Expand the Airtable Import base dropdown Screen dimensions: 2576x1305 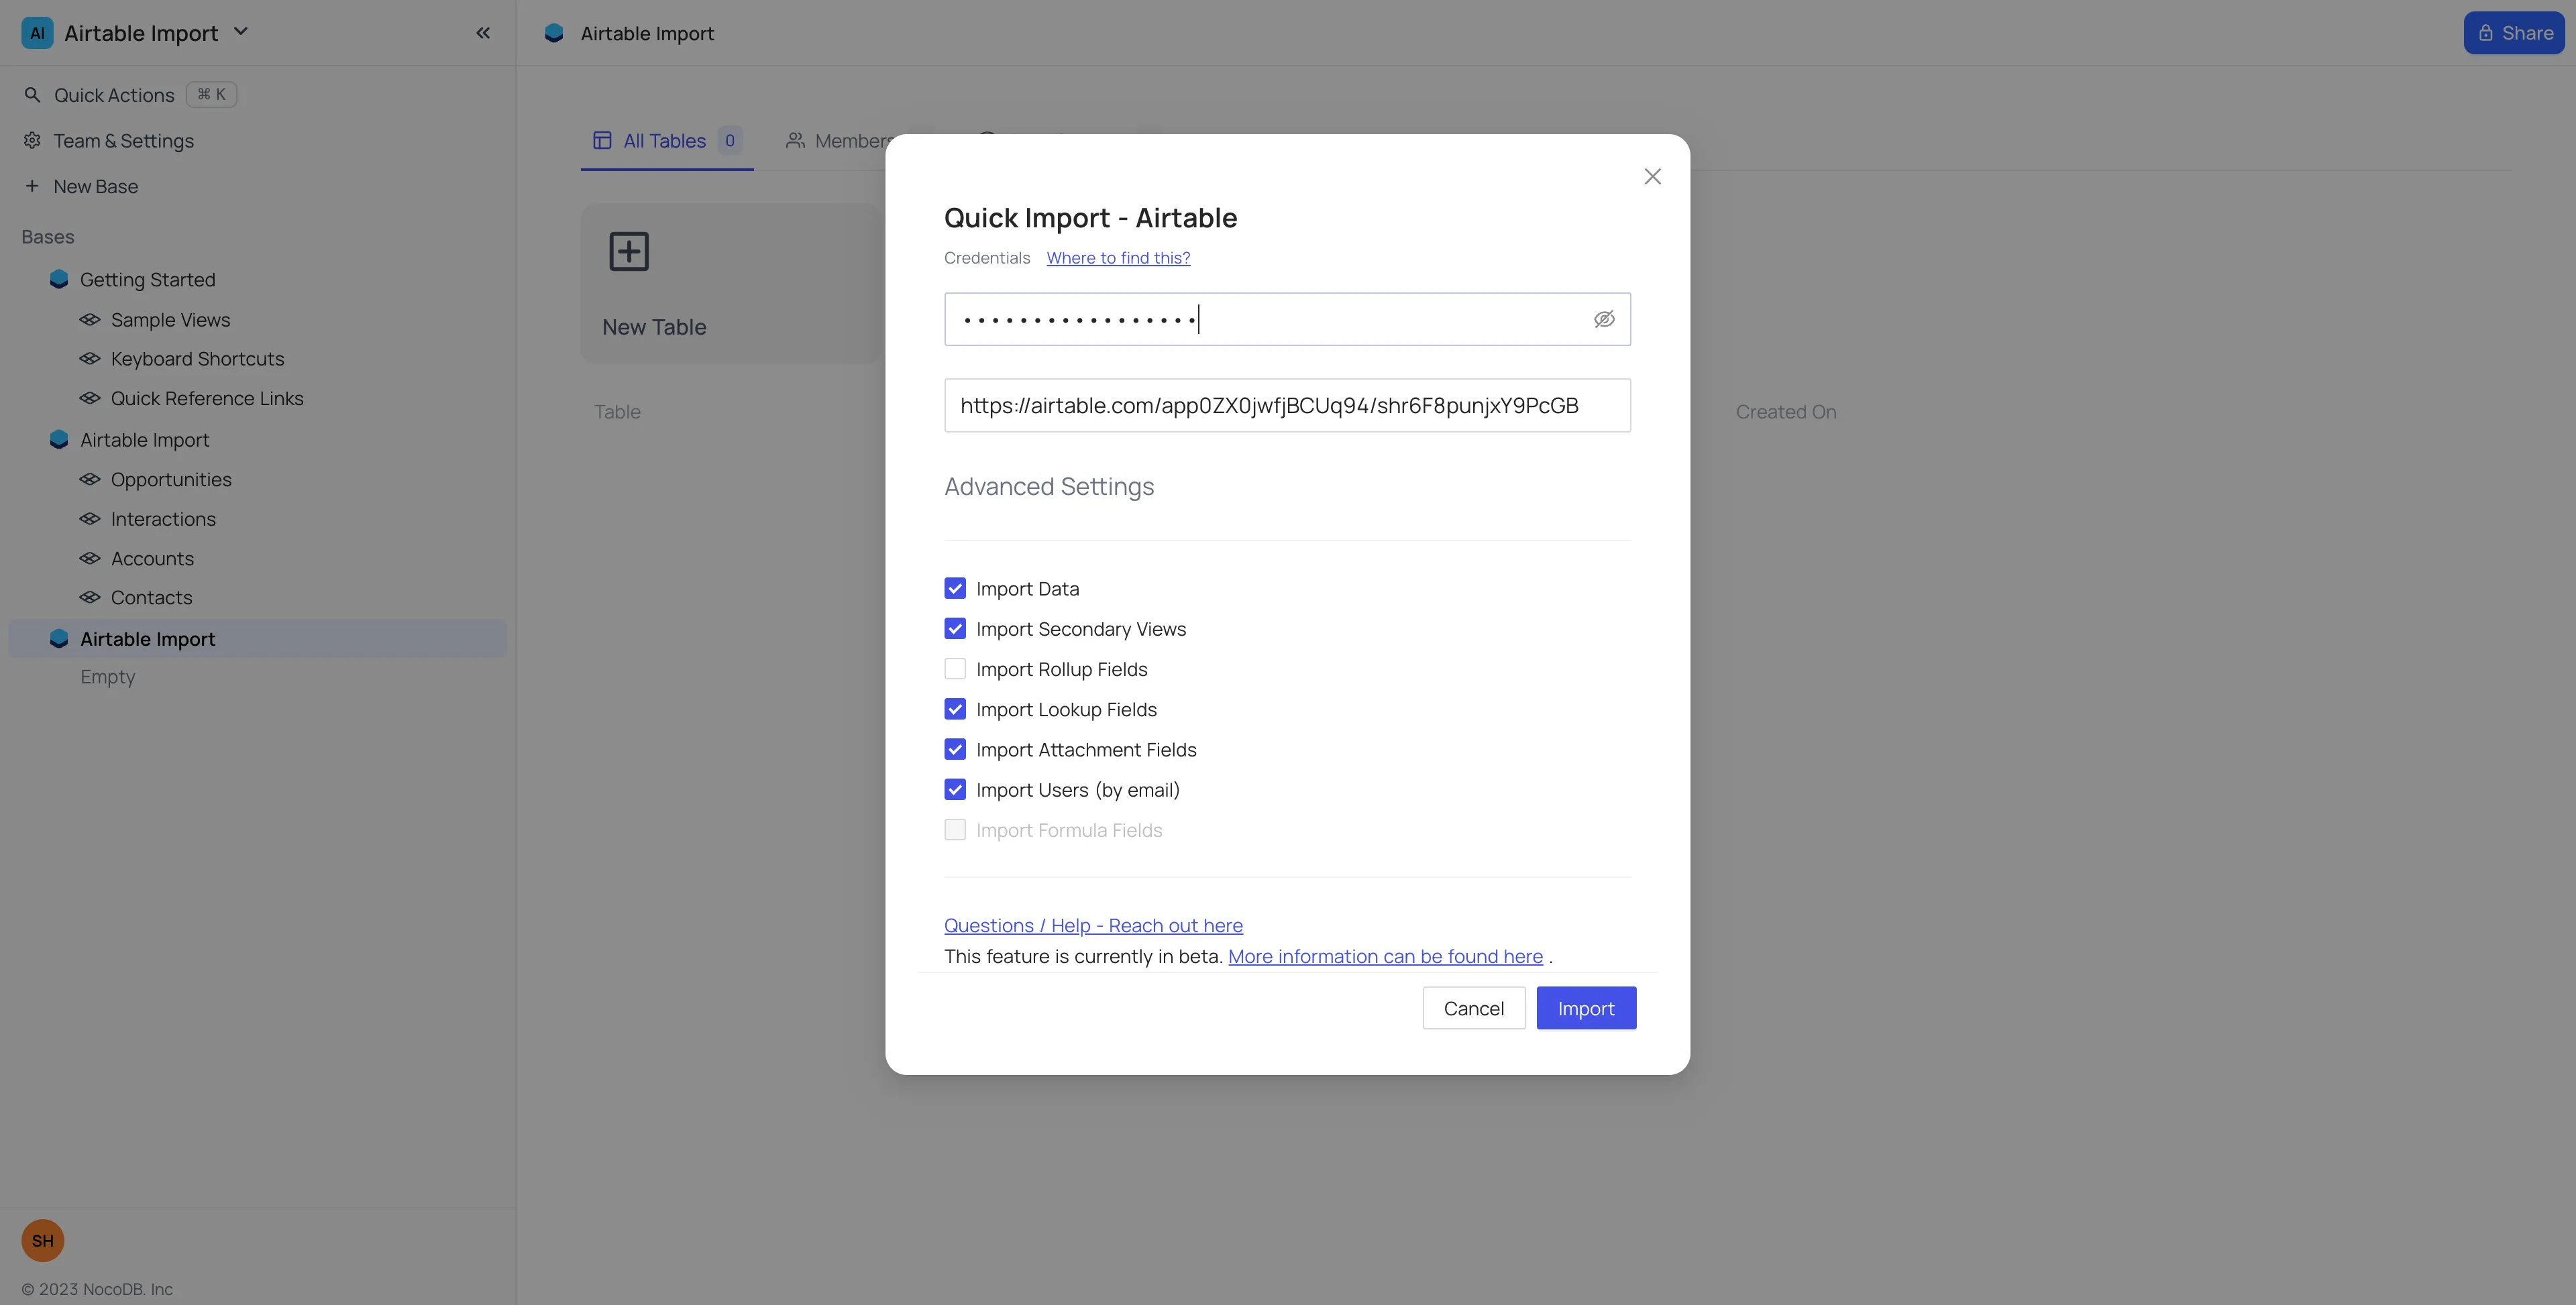coord(240,32)
